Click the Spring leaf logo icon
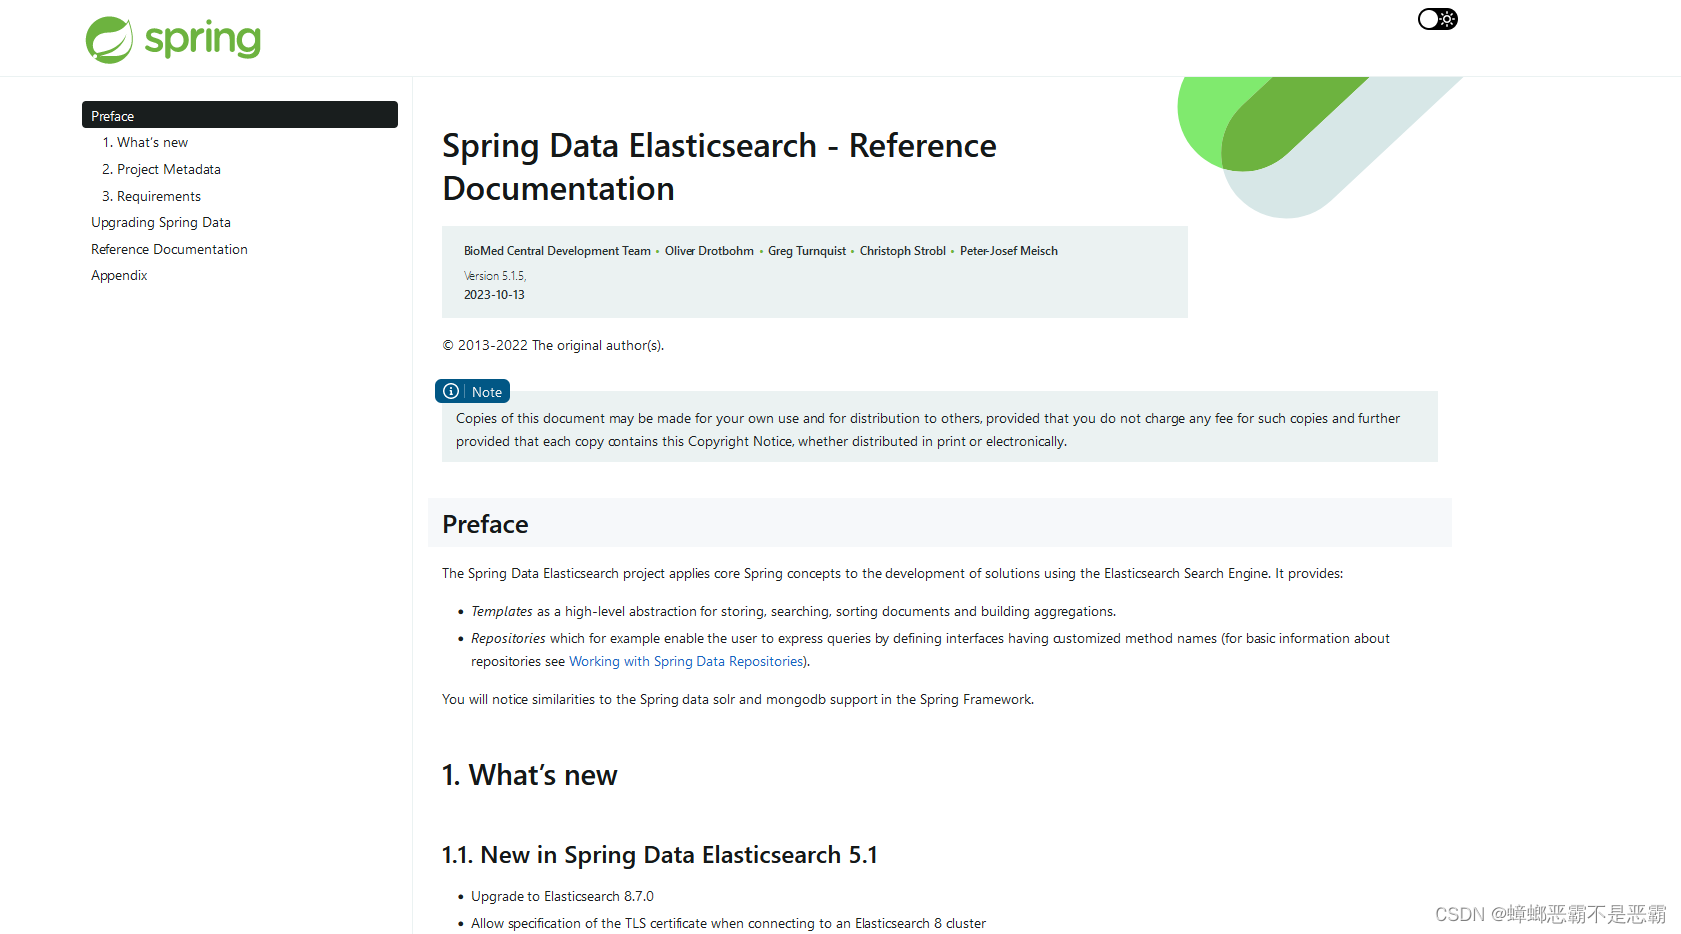Screen dimensions: 1681x934 click(109, 40)
